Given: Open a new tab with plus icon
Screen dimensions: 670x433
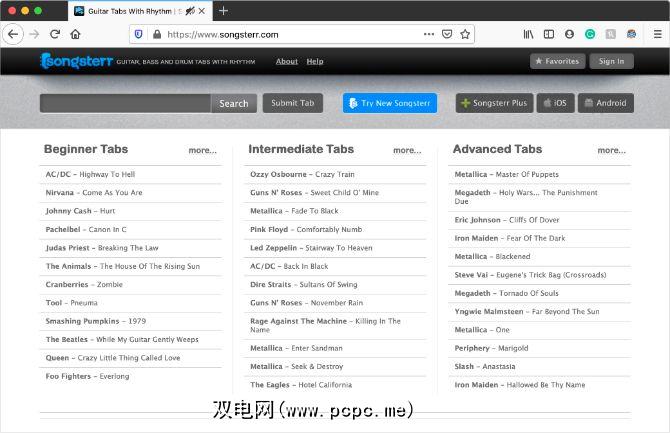Looking at the screenshot, I should [x=223, y=11].
